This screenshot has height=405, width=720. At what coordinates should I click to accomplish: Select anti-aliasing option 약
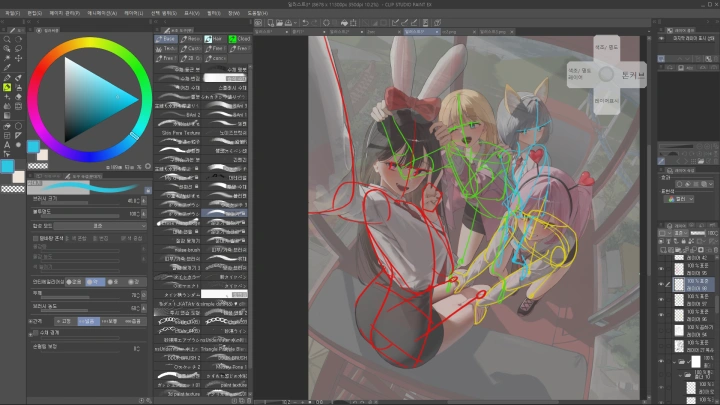tap(95, 282)
